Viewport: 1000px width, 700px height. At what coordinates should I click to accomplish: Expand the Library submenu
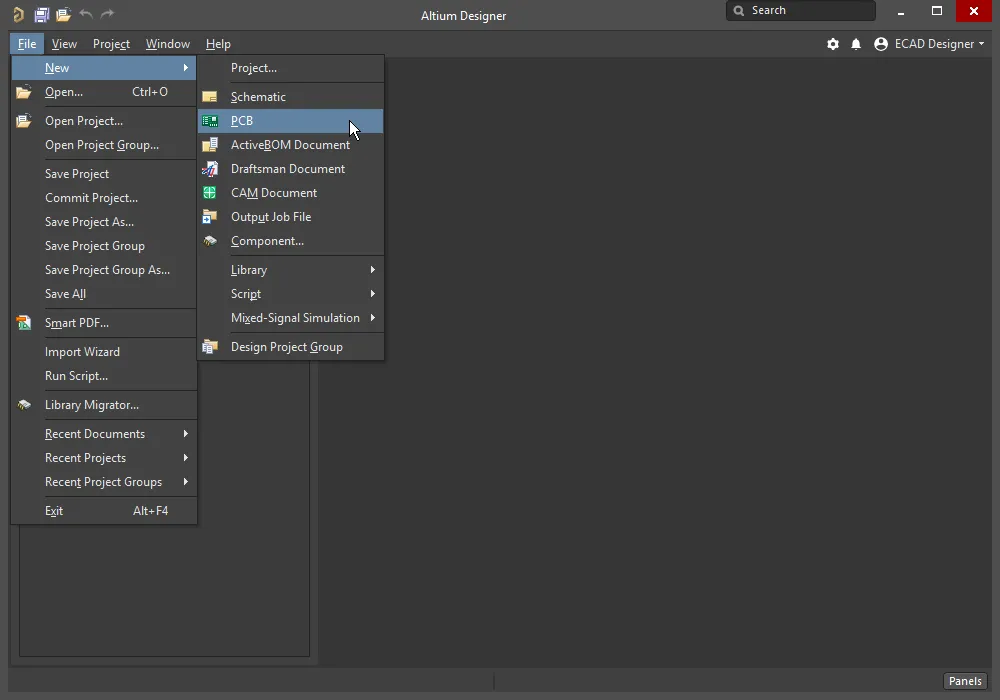pyautogui.click(x=372, y=270)
